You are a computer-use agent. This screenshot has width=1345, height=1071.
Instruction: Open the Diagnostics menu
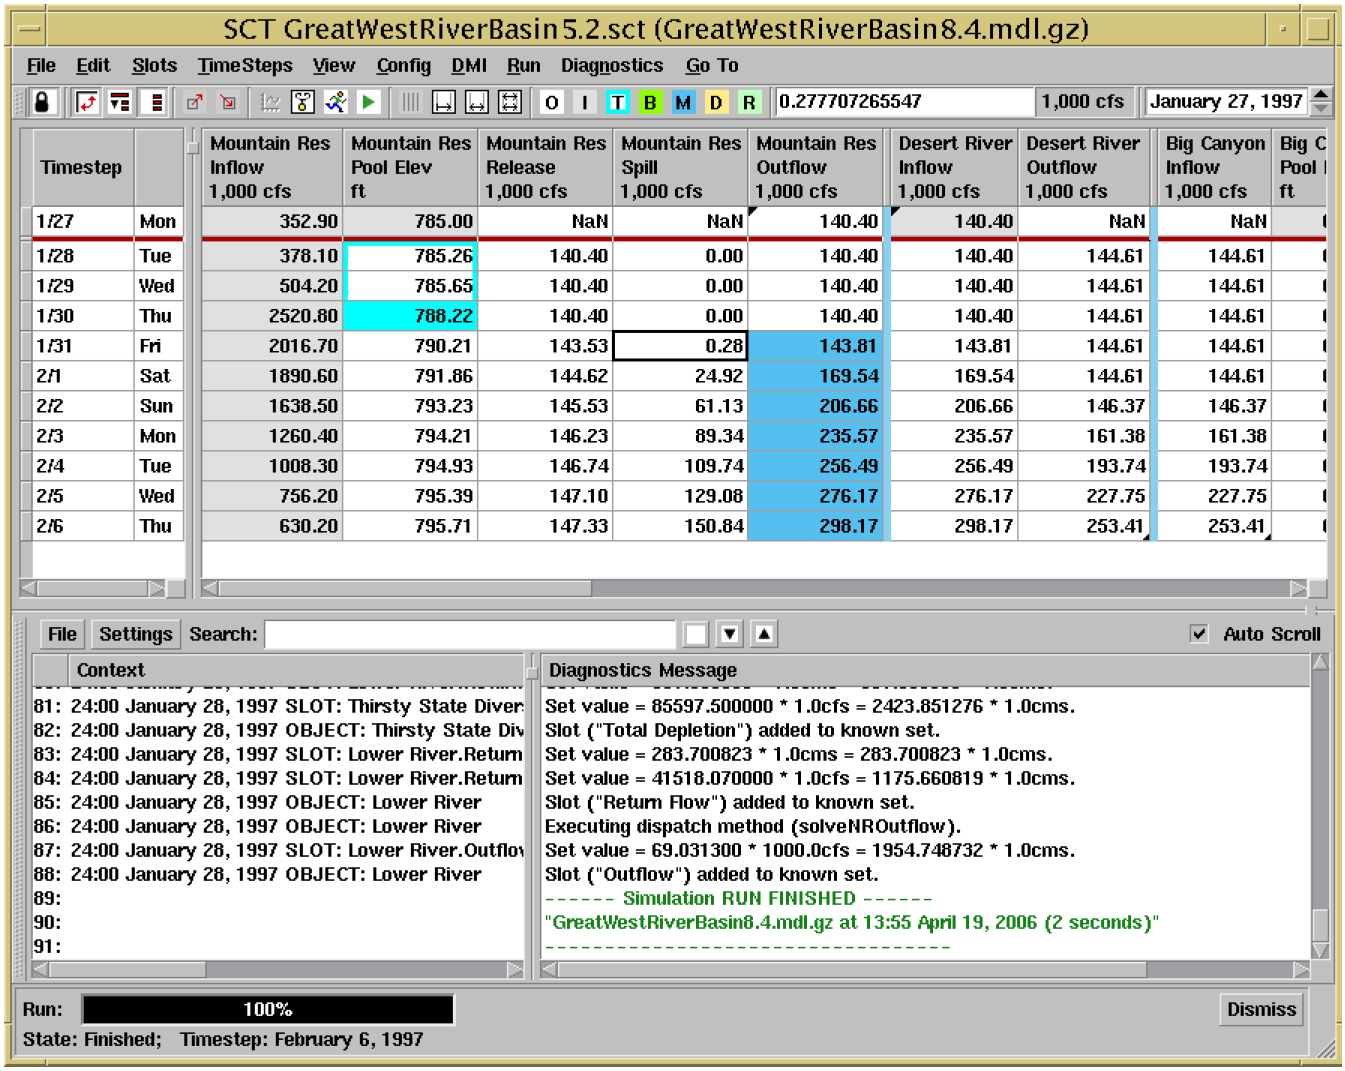[x=611, y=66]
